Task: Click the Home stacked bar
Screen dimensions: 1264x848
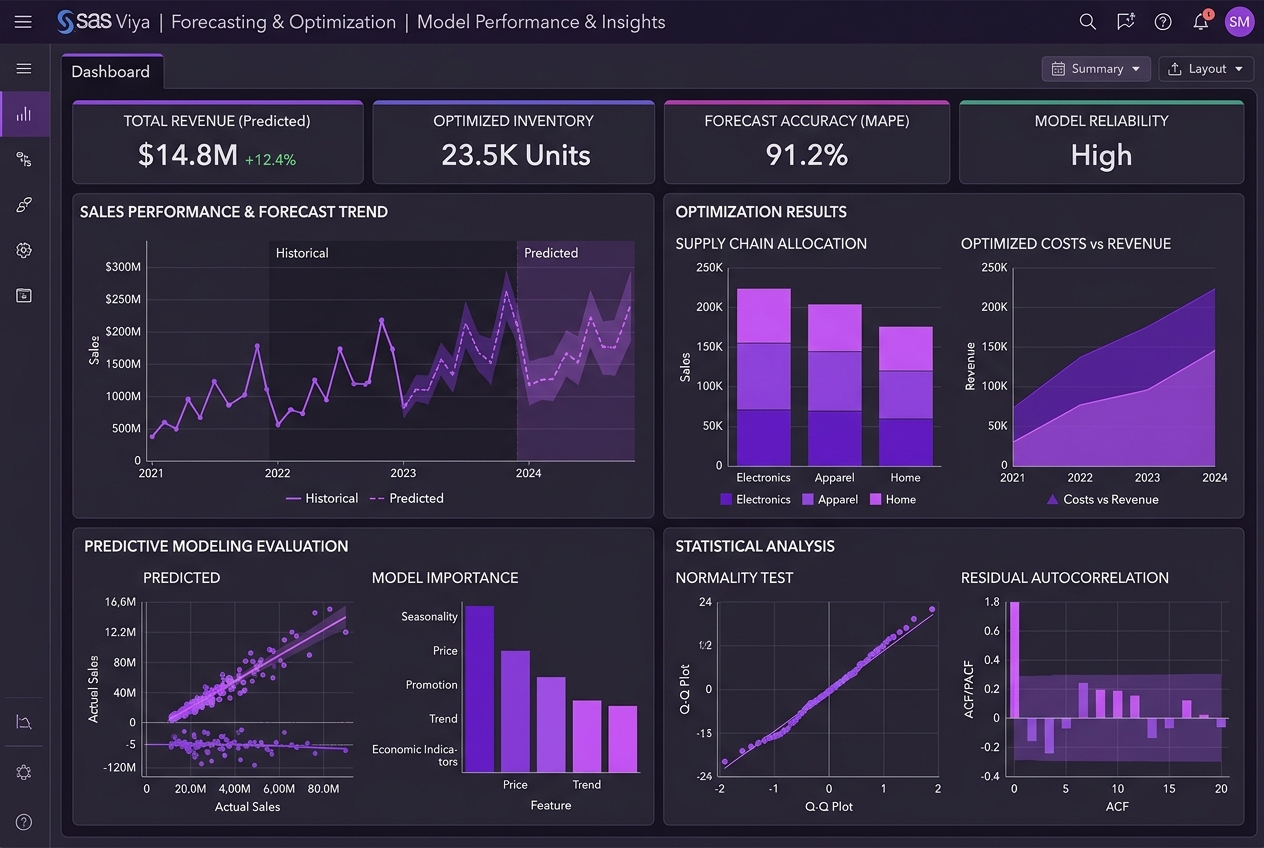Action: pos(905,396)
